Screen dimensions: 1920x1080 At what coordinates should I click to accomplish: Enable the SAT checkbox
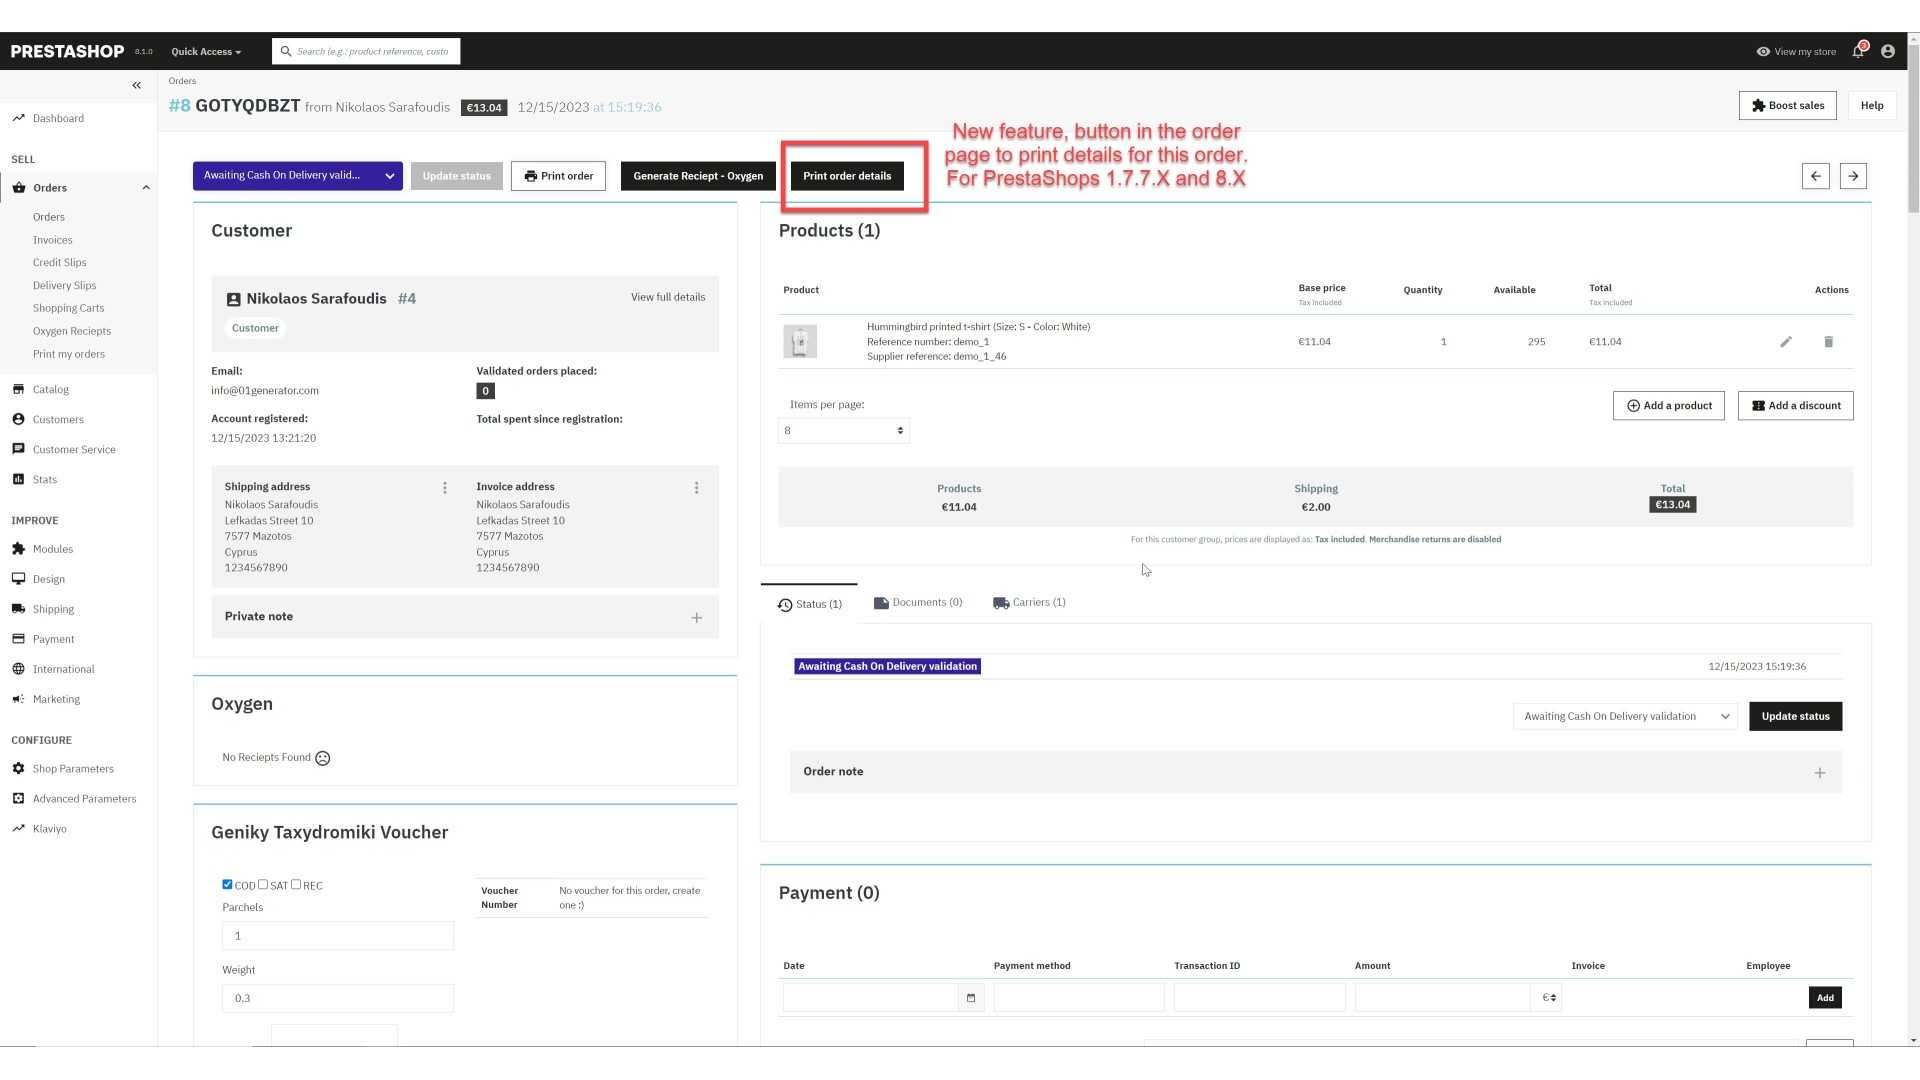(x=263, y=884)
